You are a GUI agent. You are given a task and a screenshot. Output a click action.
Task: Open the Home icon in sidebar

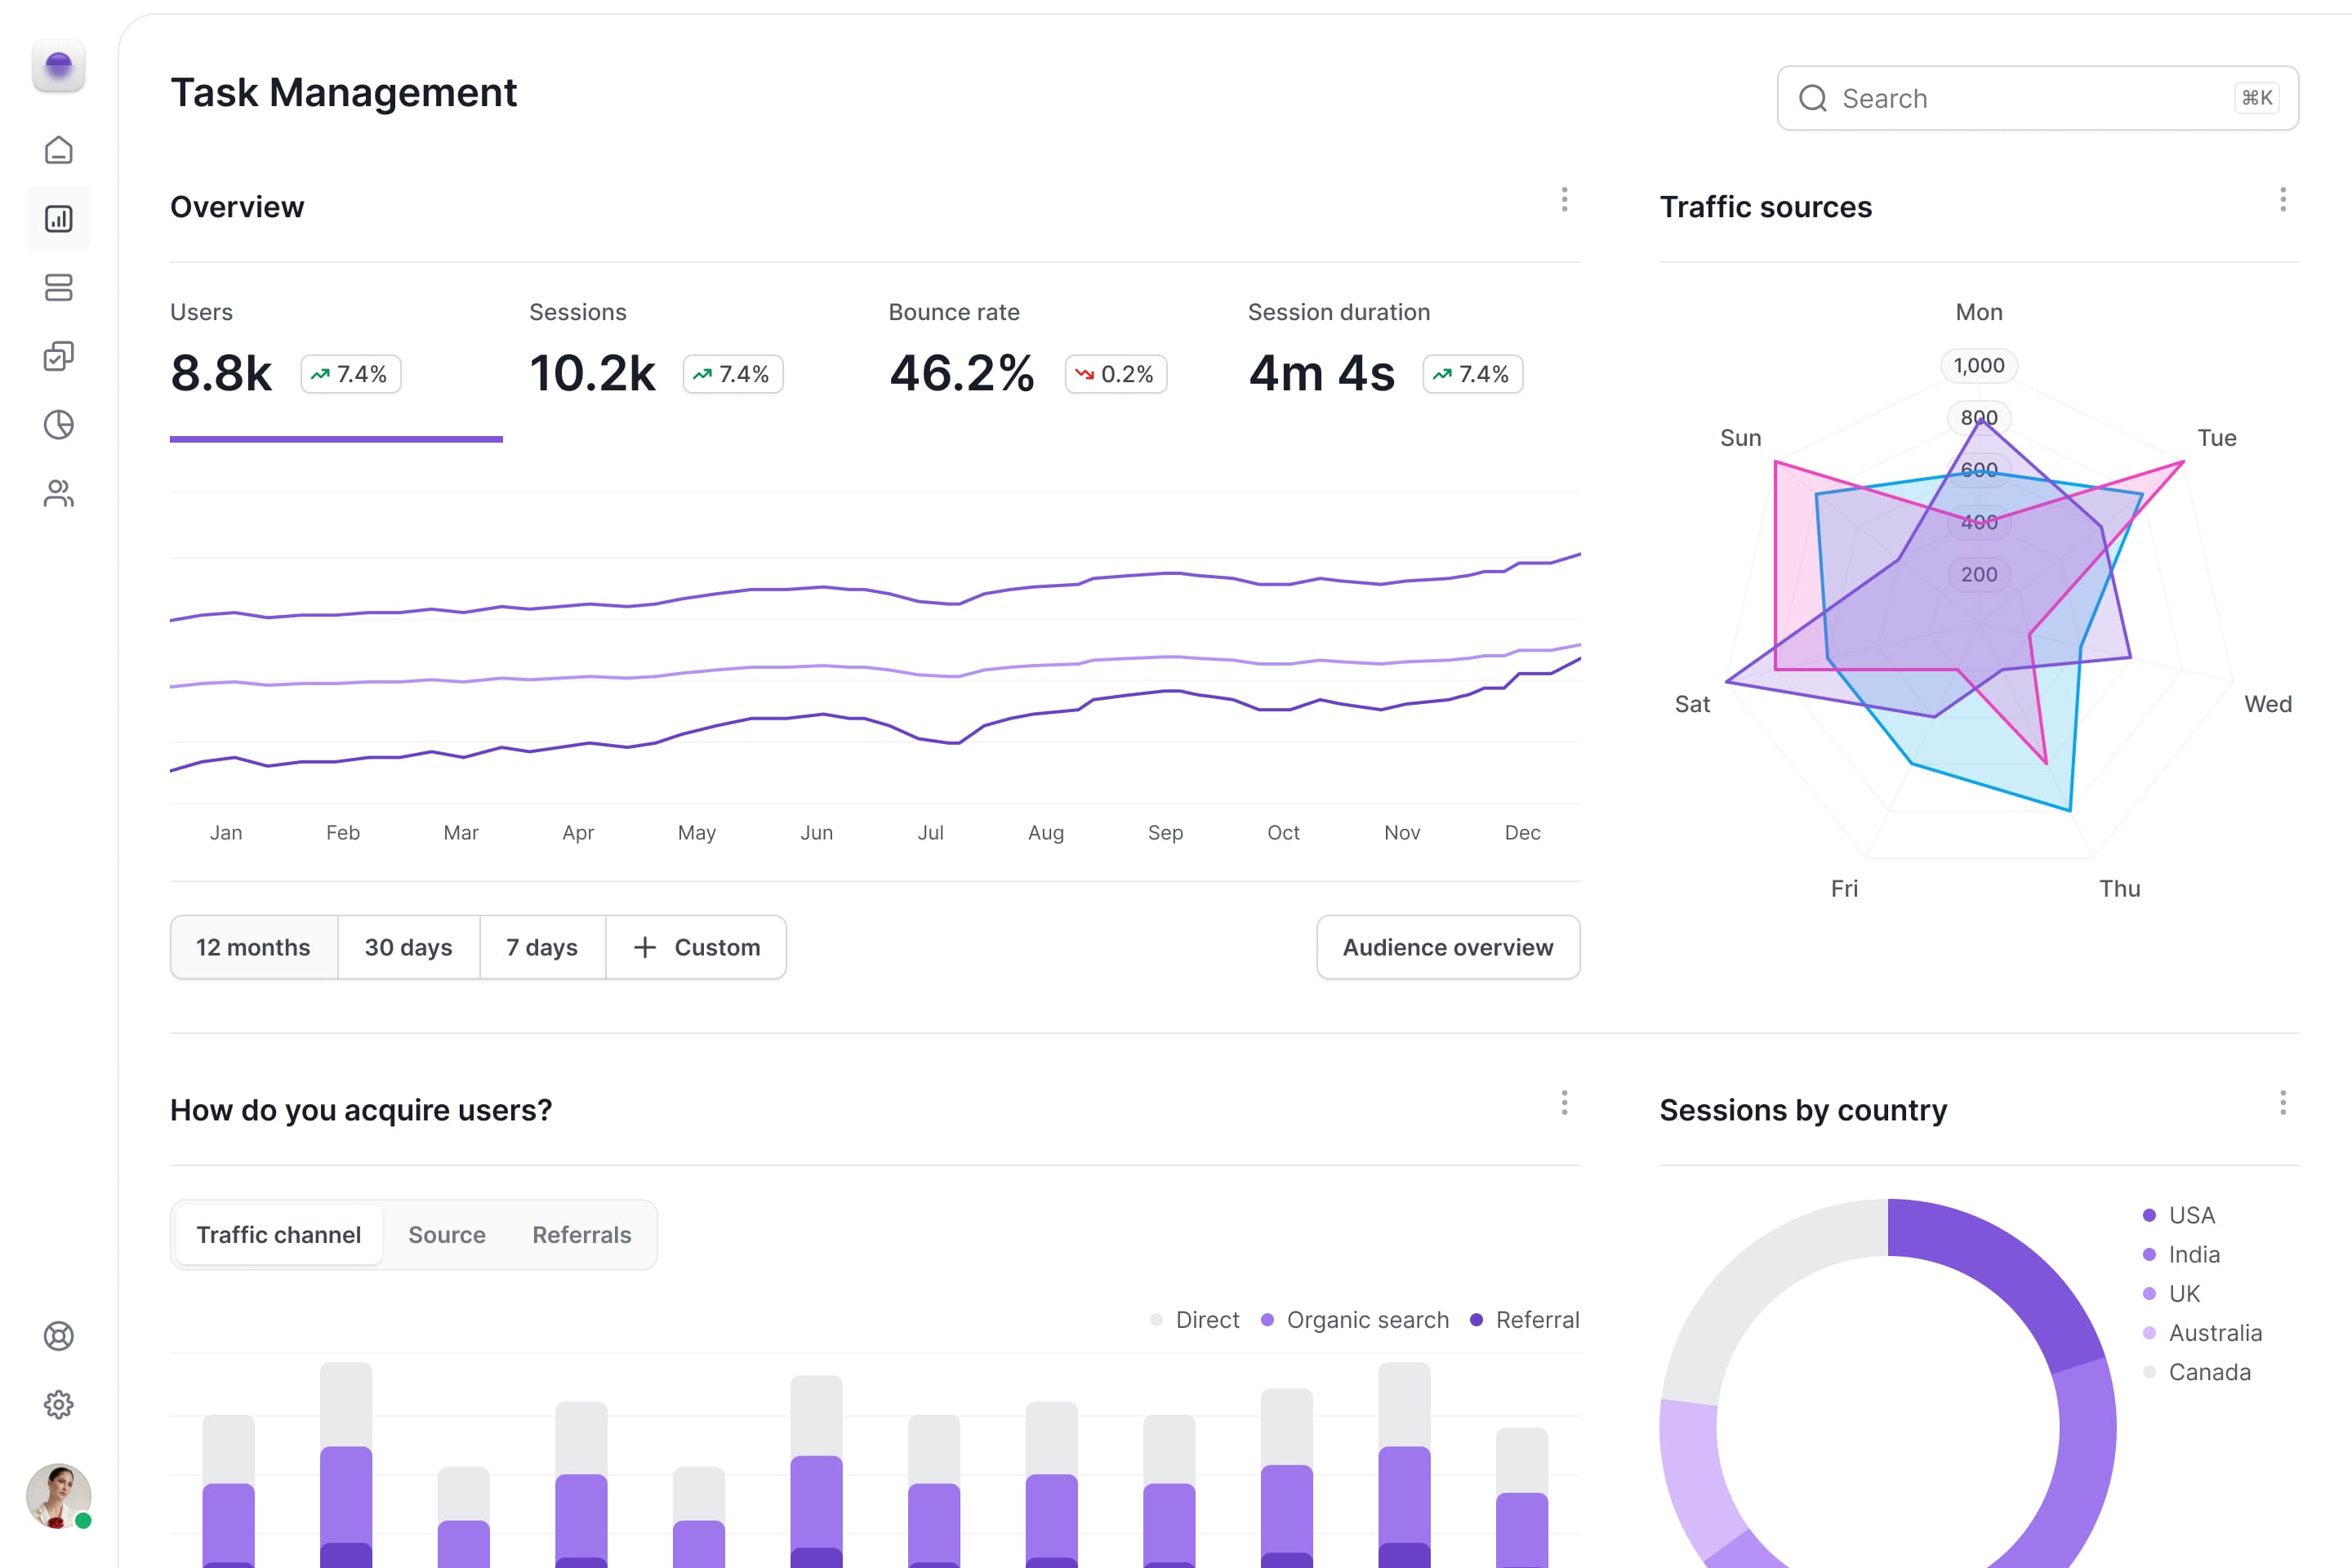(59, 150)
